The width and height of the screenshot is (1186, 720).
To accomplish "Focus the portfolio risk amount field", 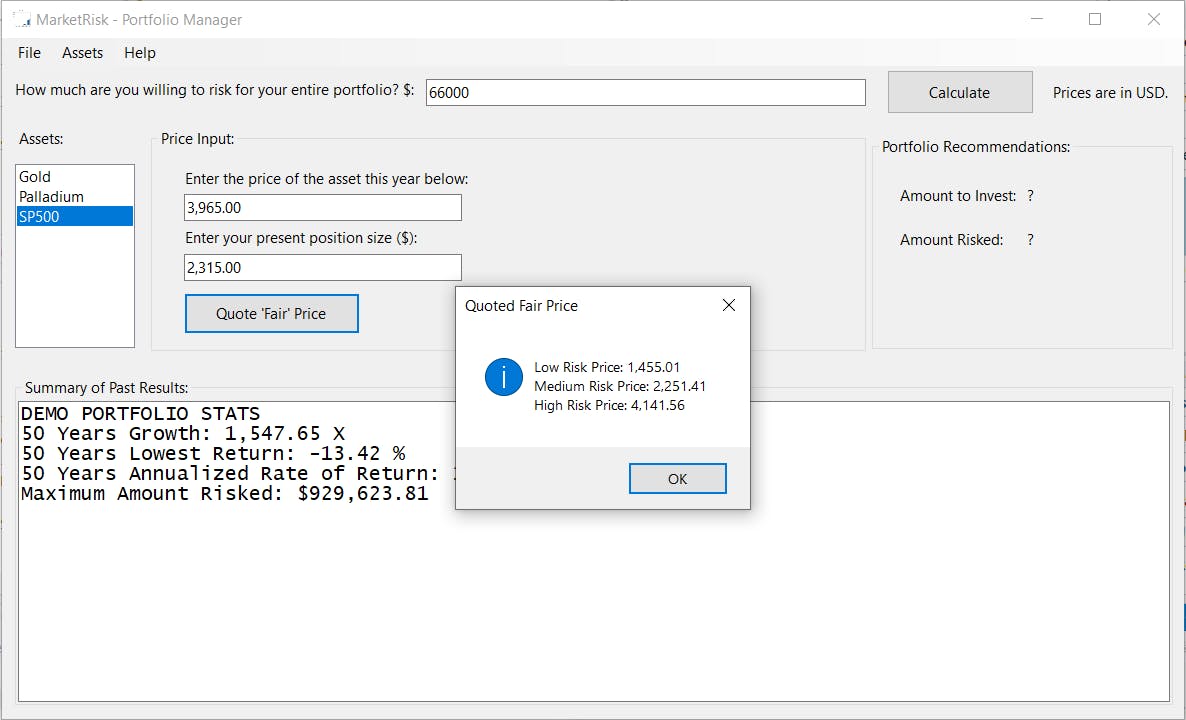I will pyautogui.click(x=646, y=92).
